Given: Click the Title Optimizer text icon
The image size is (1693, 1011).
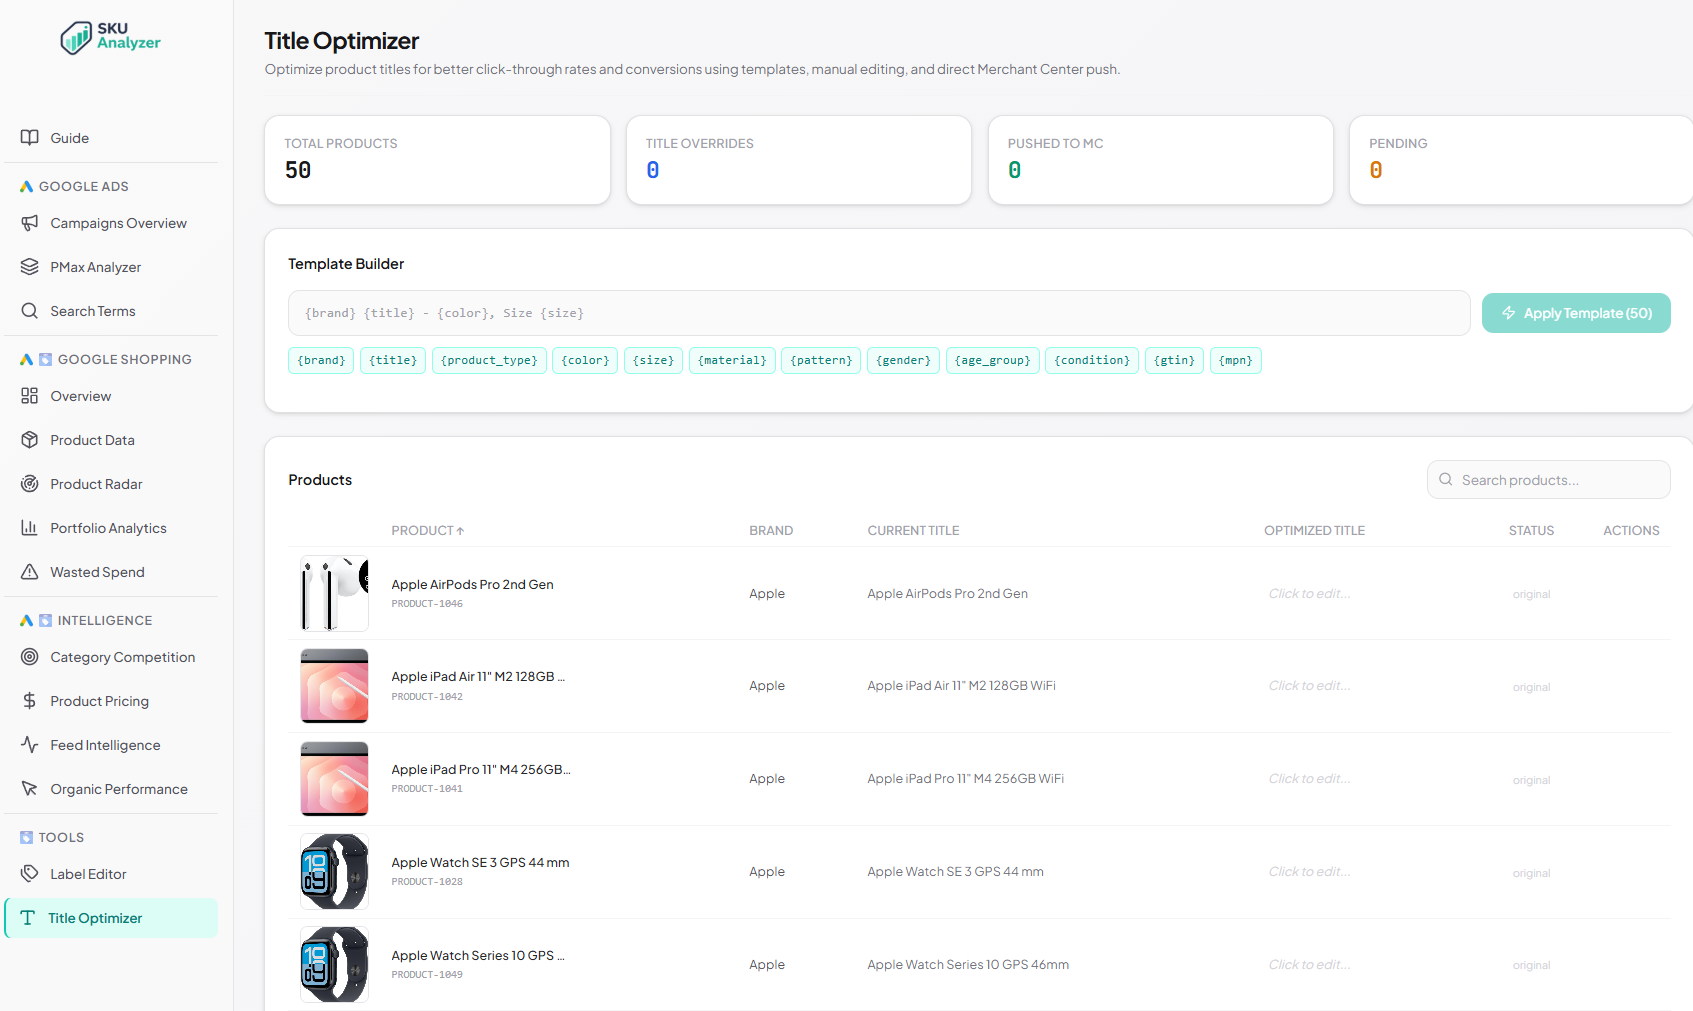Looking at the screenshot, I should pos(28,918).
